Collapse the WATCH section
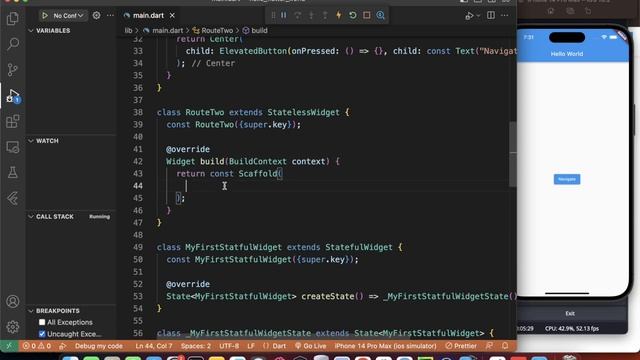 pos(47,141)
